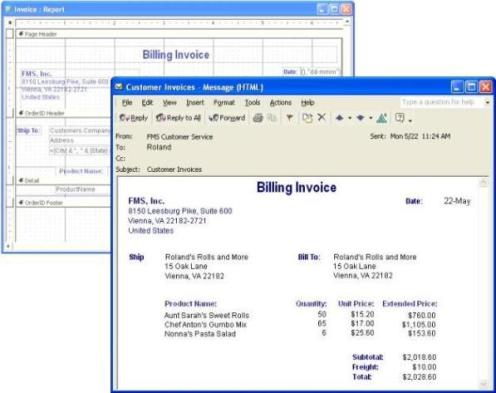Click the 'Ship To:' label in report design

click(28, 131)
